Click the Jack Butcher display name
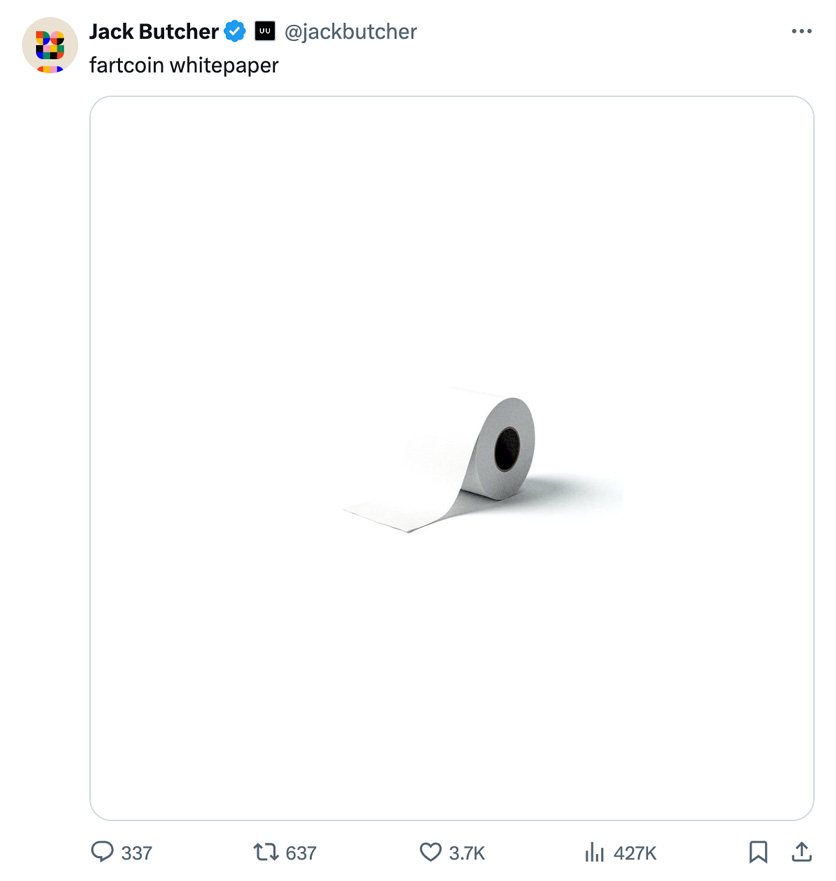This screenshot has height=881, width=836. click(x=153, y=32)
